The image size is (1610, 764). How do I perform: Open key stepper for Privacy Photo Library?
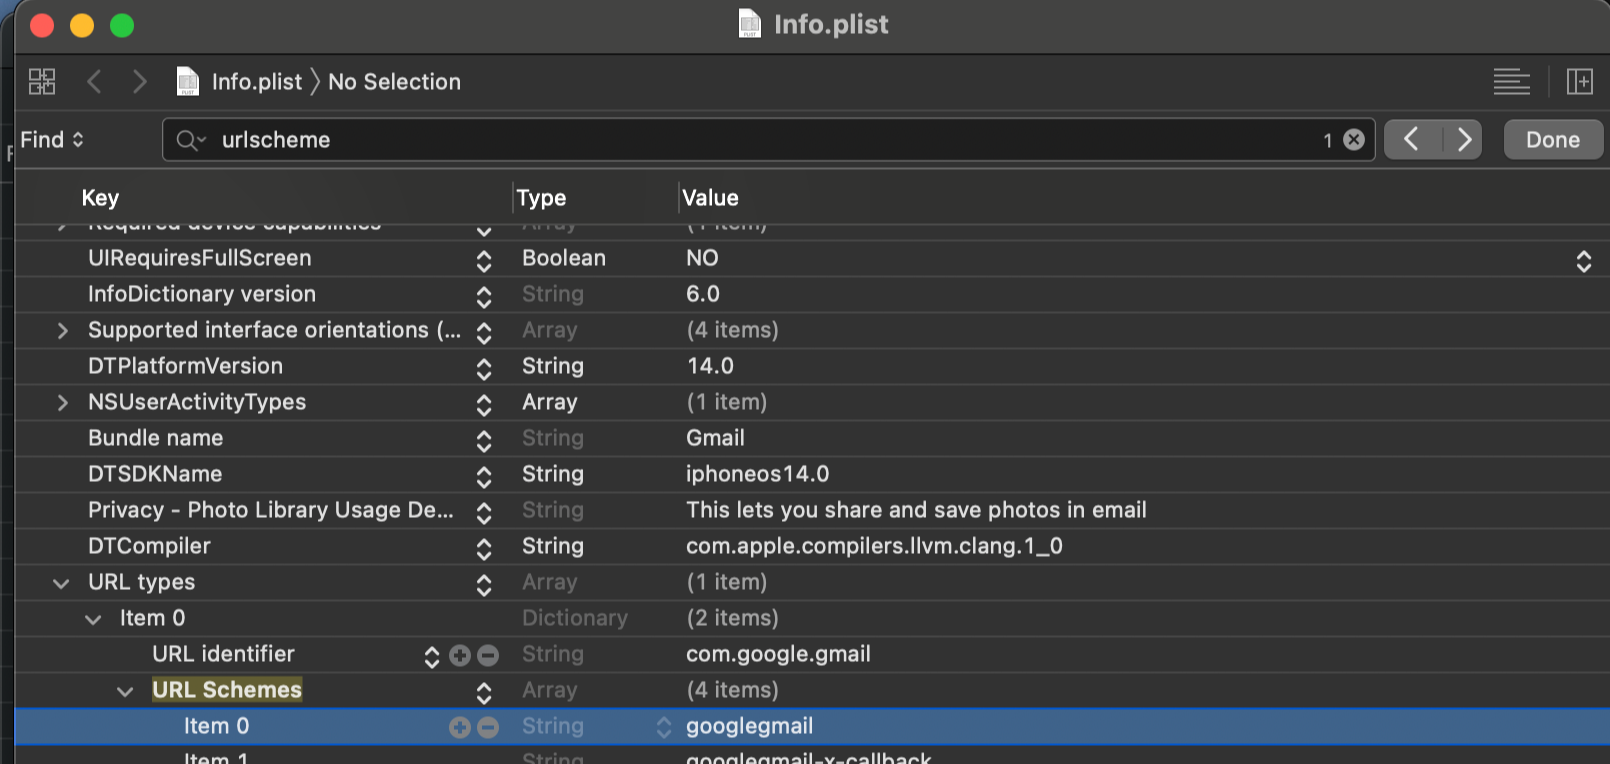tap(484, 512)
